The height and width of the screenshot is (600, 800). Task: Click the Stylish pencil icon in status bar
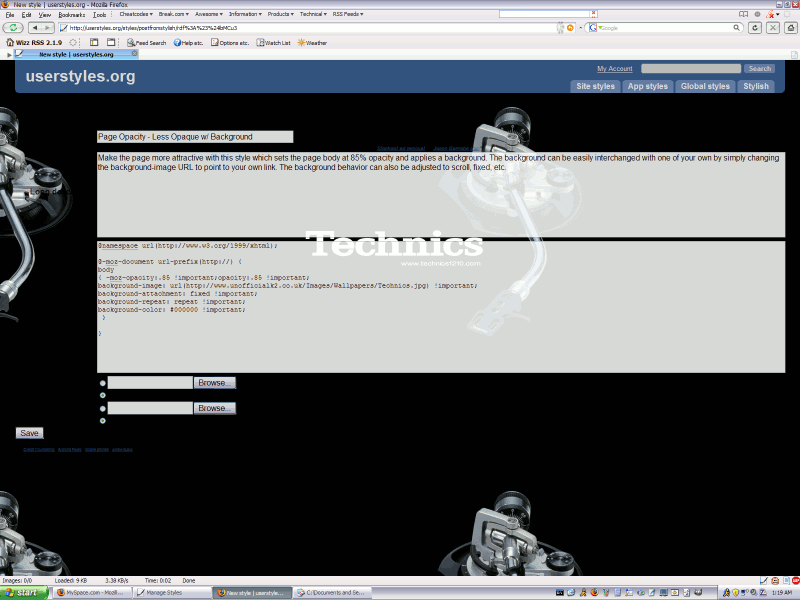tap(764, 581)
